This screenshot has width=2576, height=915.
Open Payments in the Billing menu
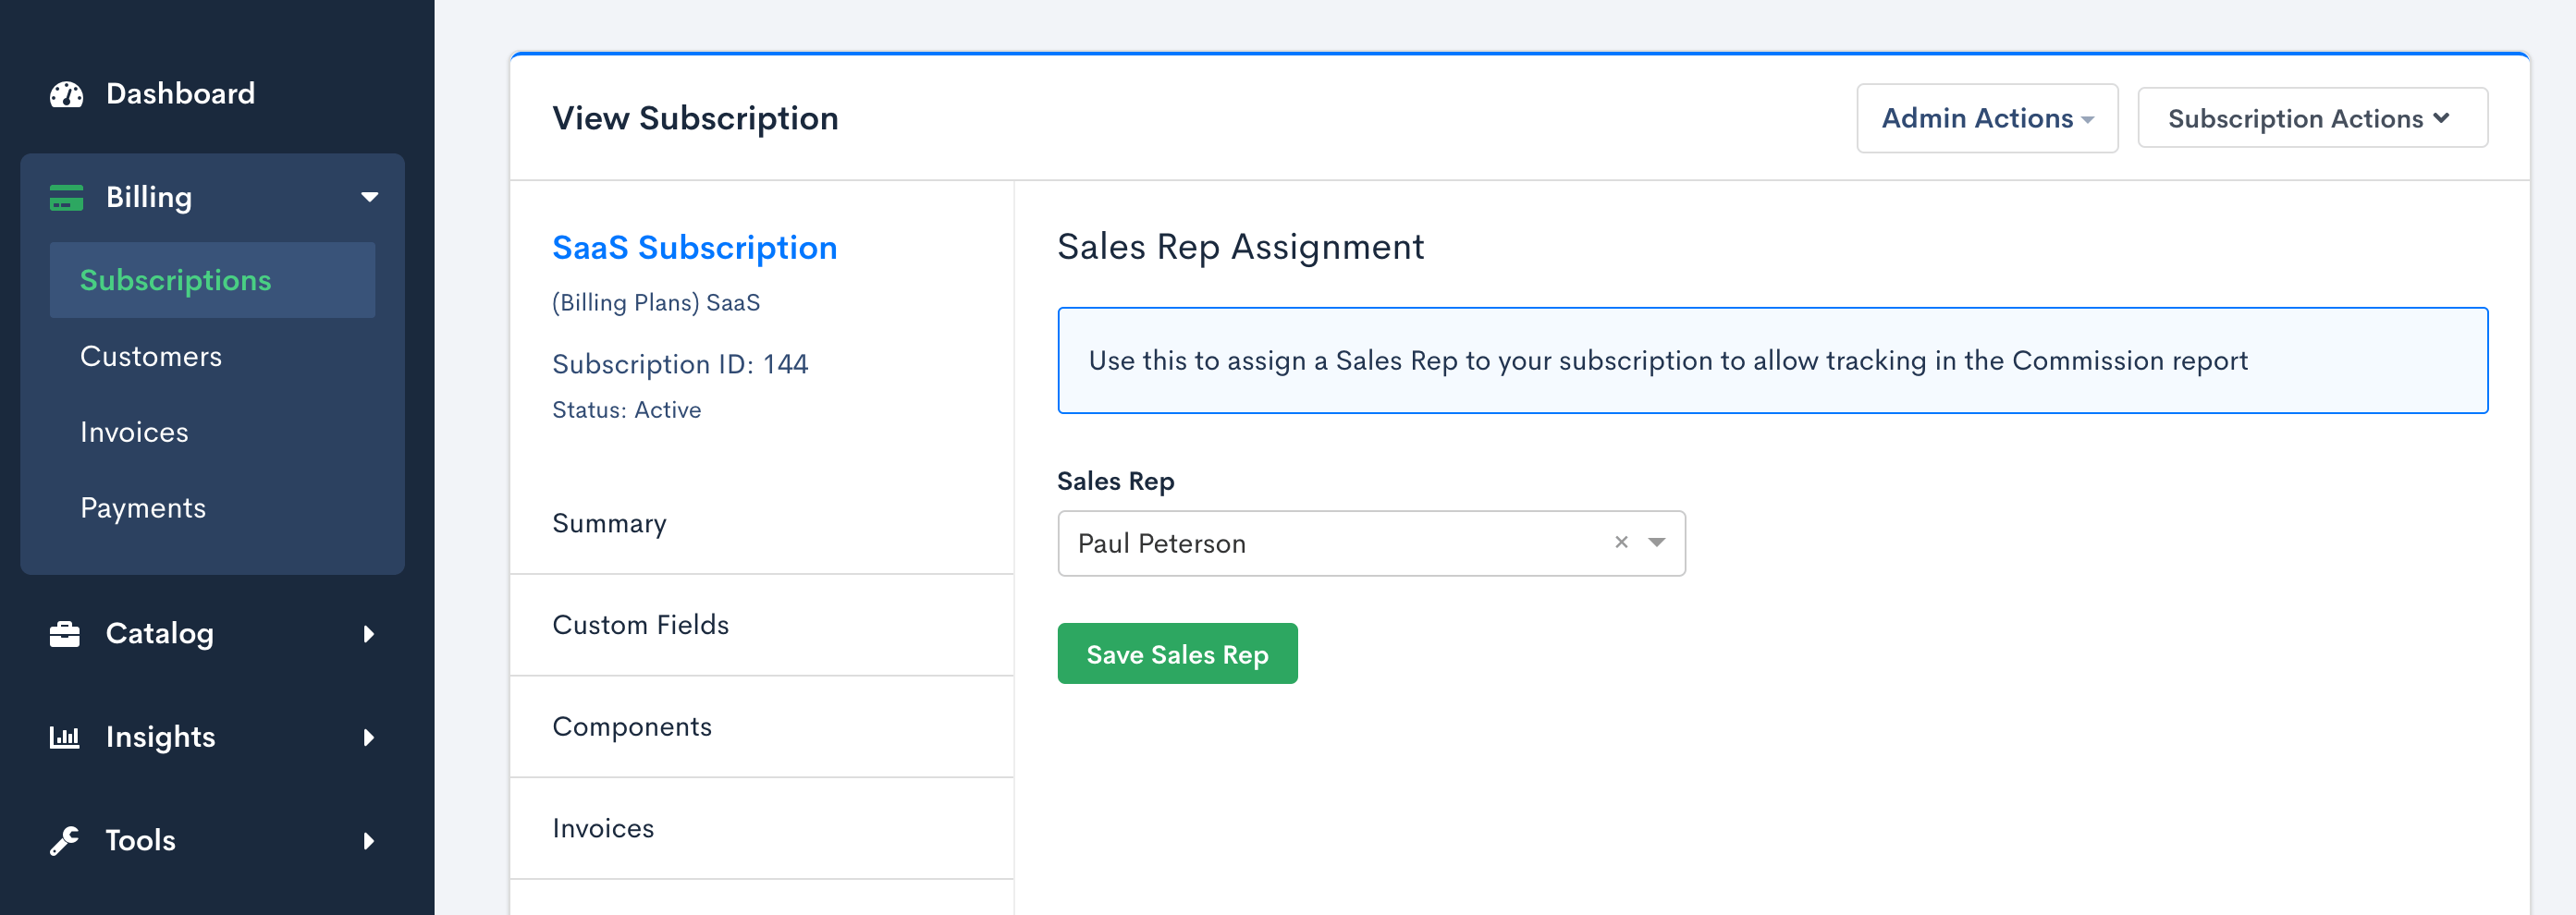[x=143, y=508]
